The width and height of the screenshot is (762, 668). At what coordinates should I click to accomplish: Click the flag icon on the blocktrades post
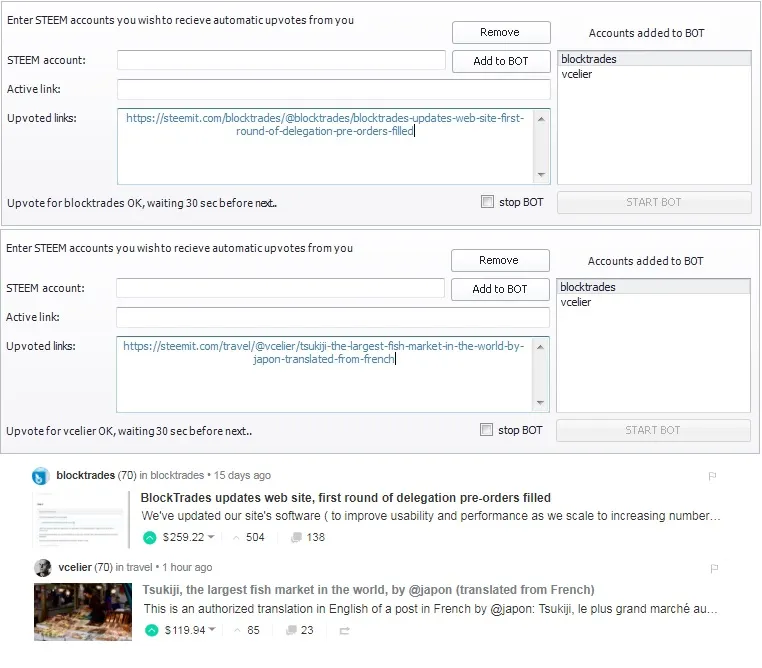coord(712,476)
